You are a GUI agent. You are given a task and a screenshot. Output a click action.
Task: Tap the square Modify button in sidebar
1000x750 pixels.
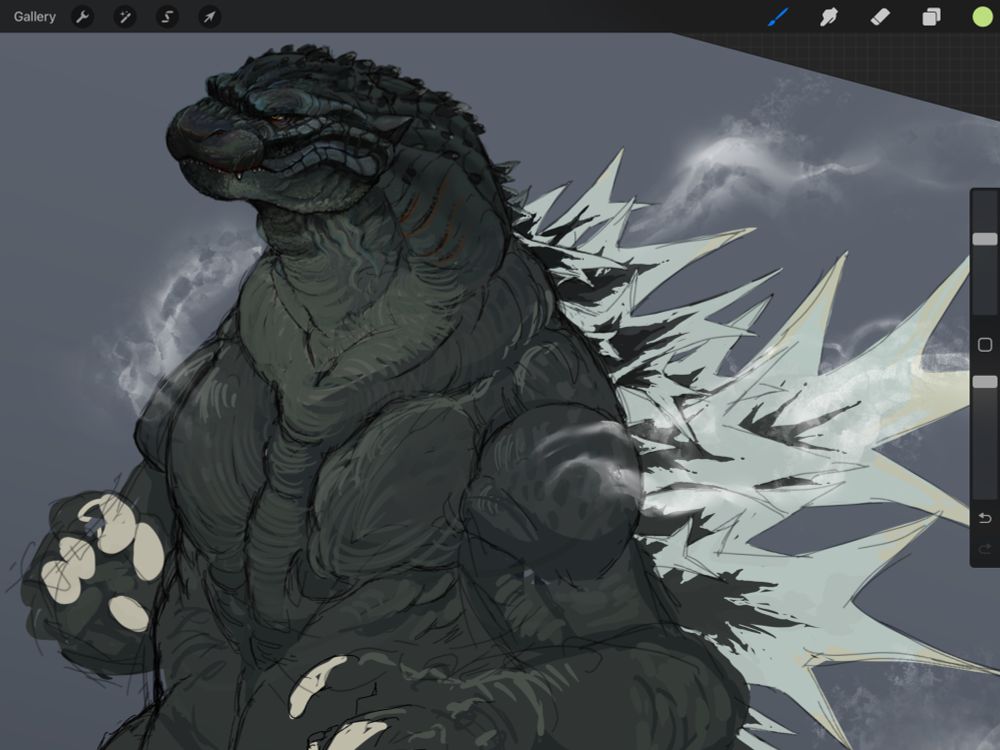985,345
